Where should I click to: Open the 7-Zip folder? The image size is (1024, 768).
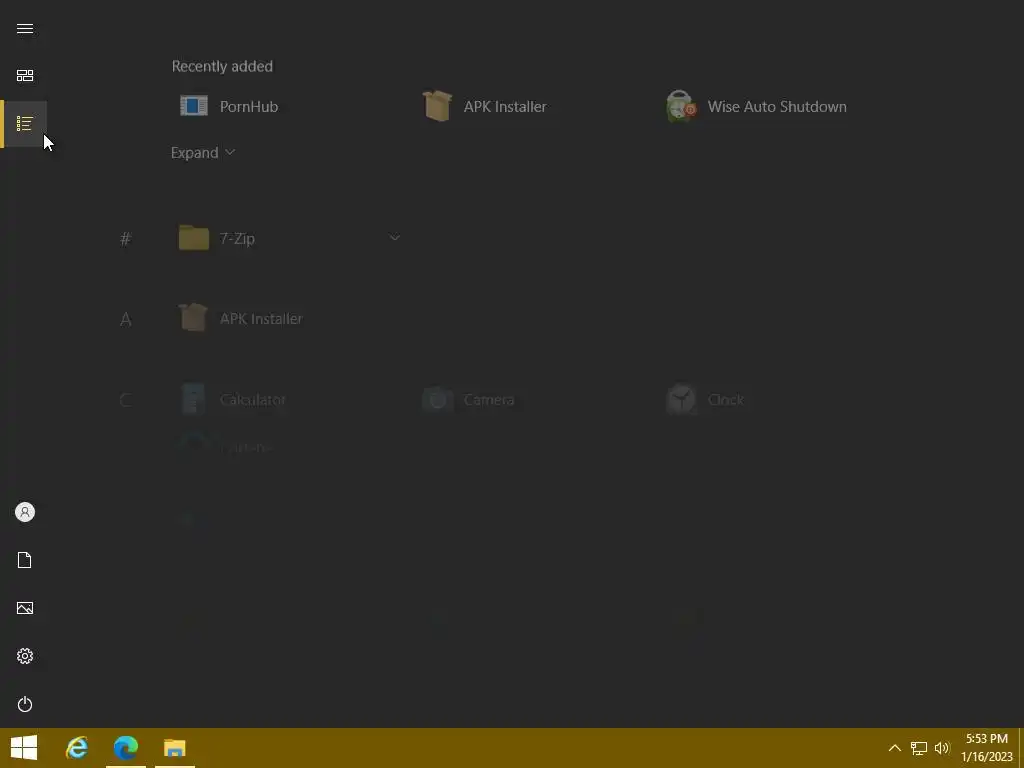pos(290,238)
